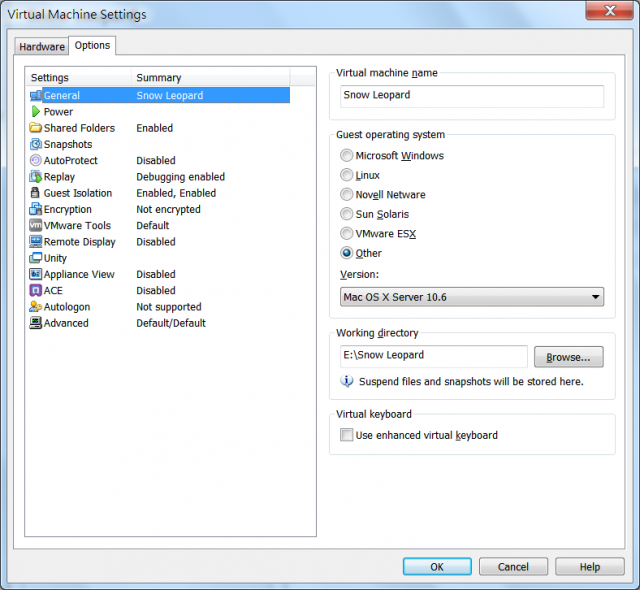Select VMware ESX guest option
640x590 pixels.
[x=347, y=233]
